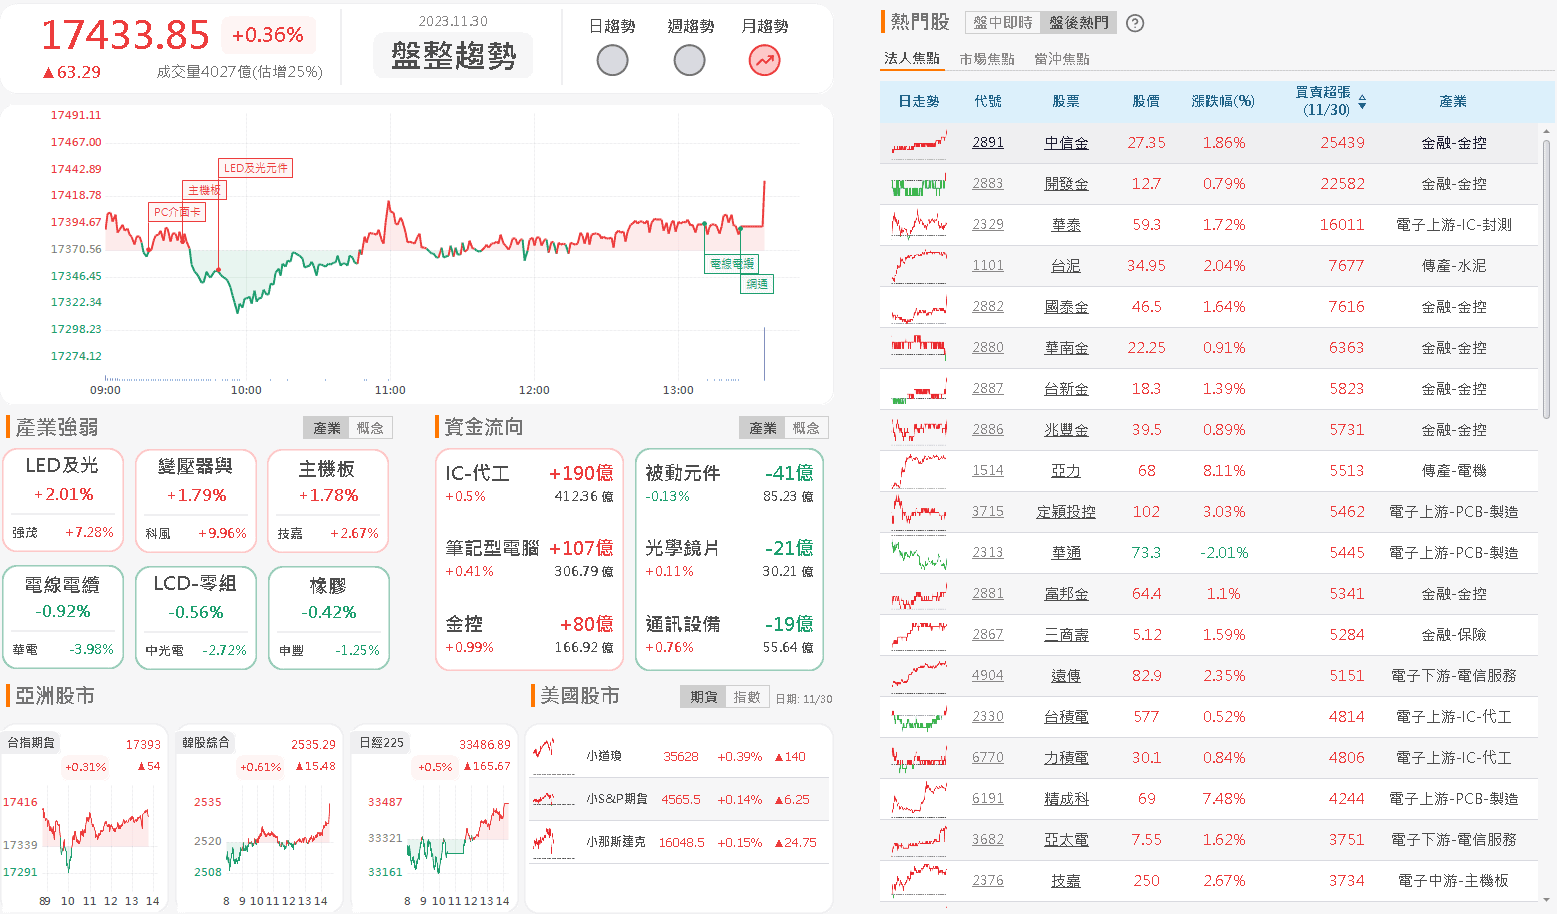The height and width of the screenshot is (914, 1557).
Task: Click the 日趨勢 gray circle indicator
Action: pos(612,61)
